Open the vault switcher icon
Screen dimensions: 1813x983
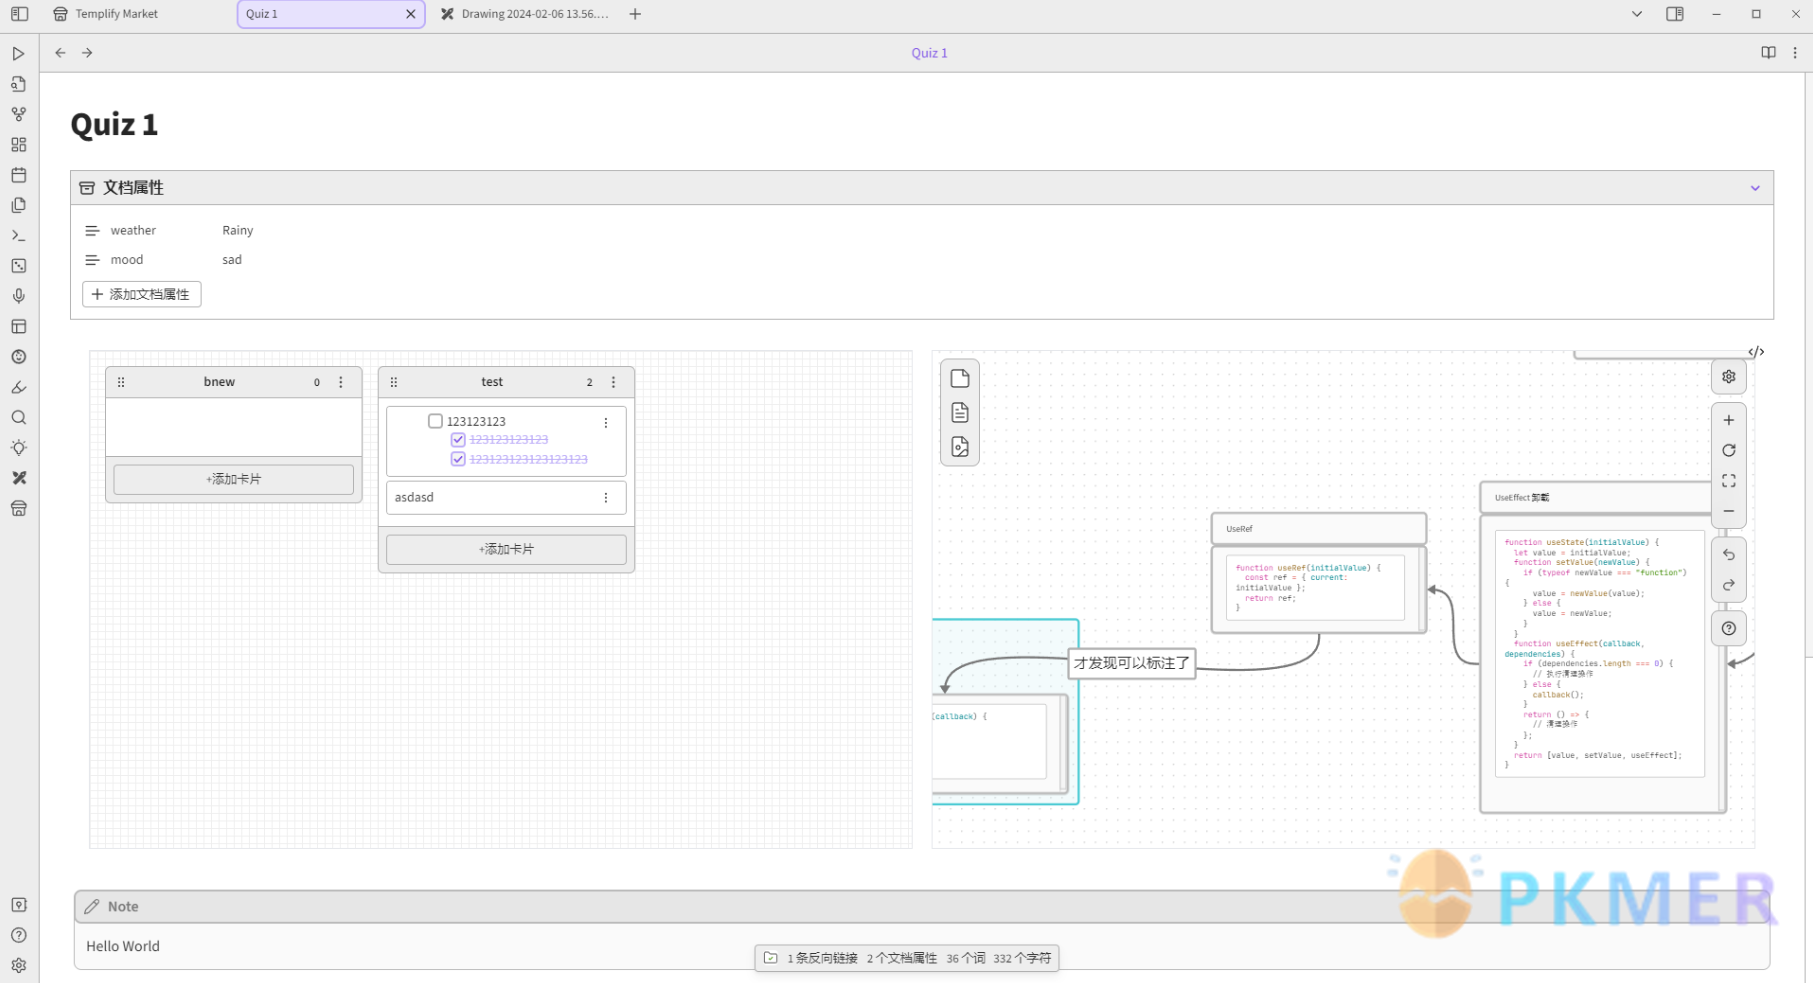19,905
